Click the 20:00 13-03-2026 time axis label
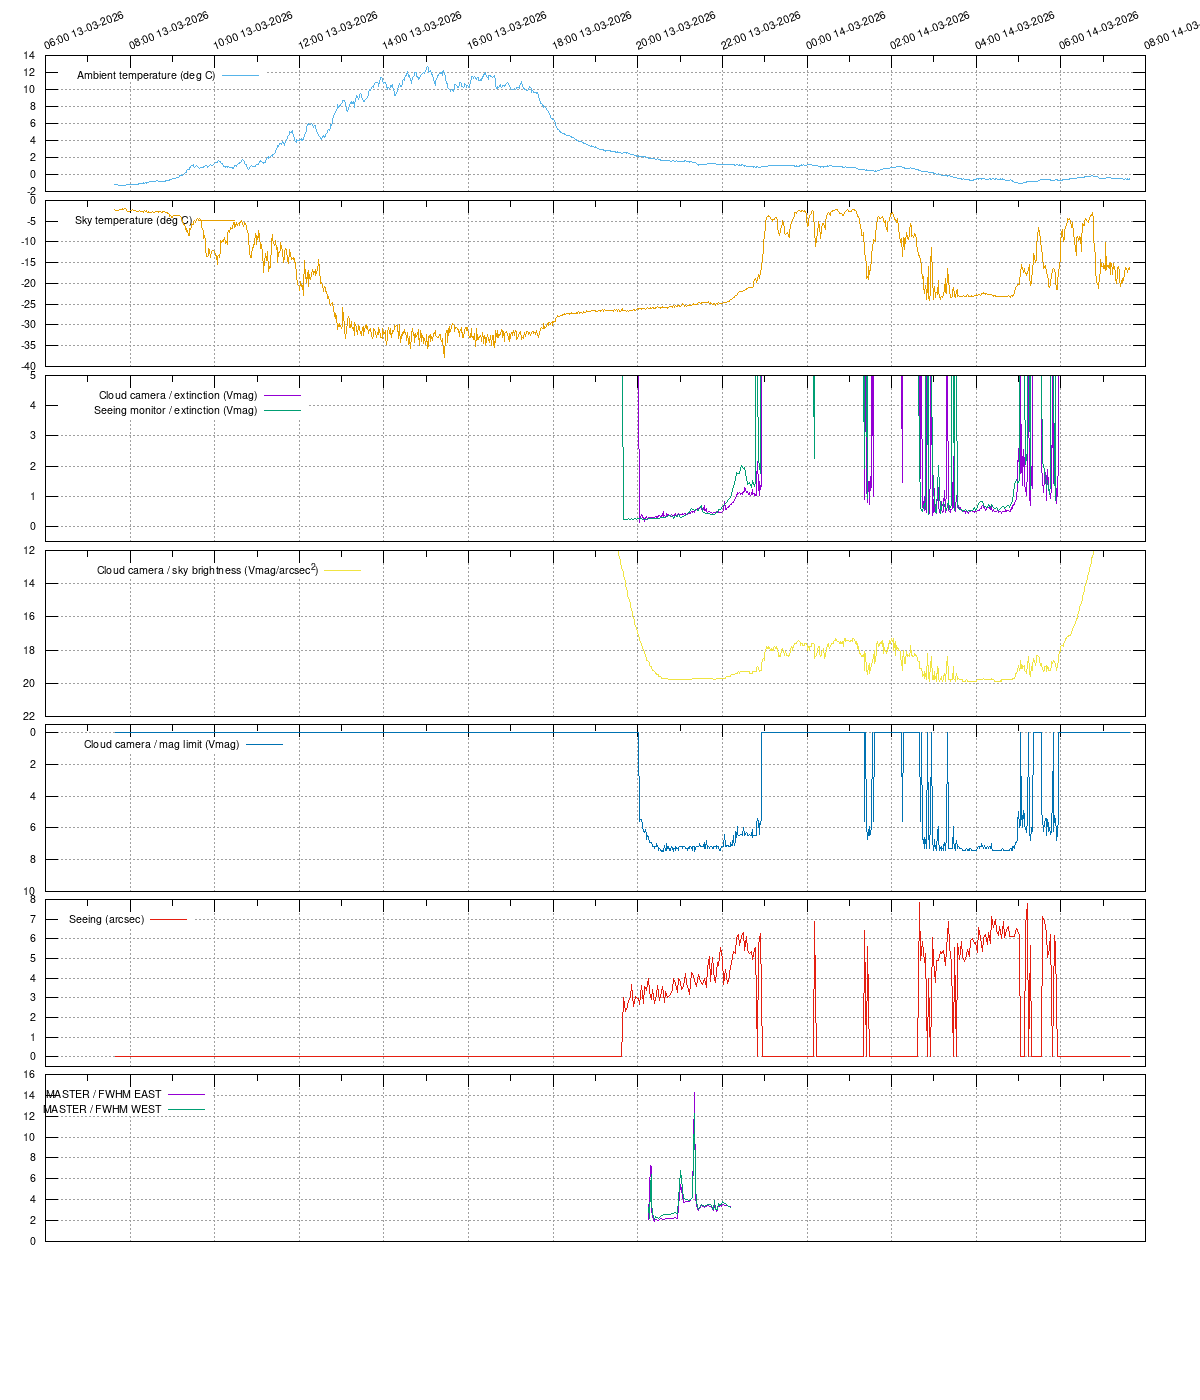1200x1400 pixels. tap(676, 32)
